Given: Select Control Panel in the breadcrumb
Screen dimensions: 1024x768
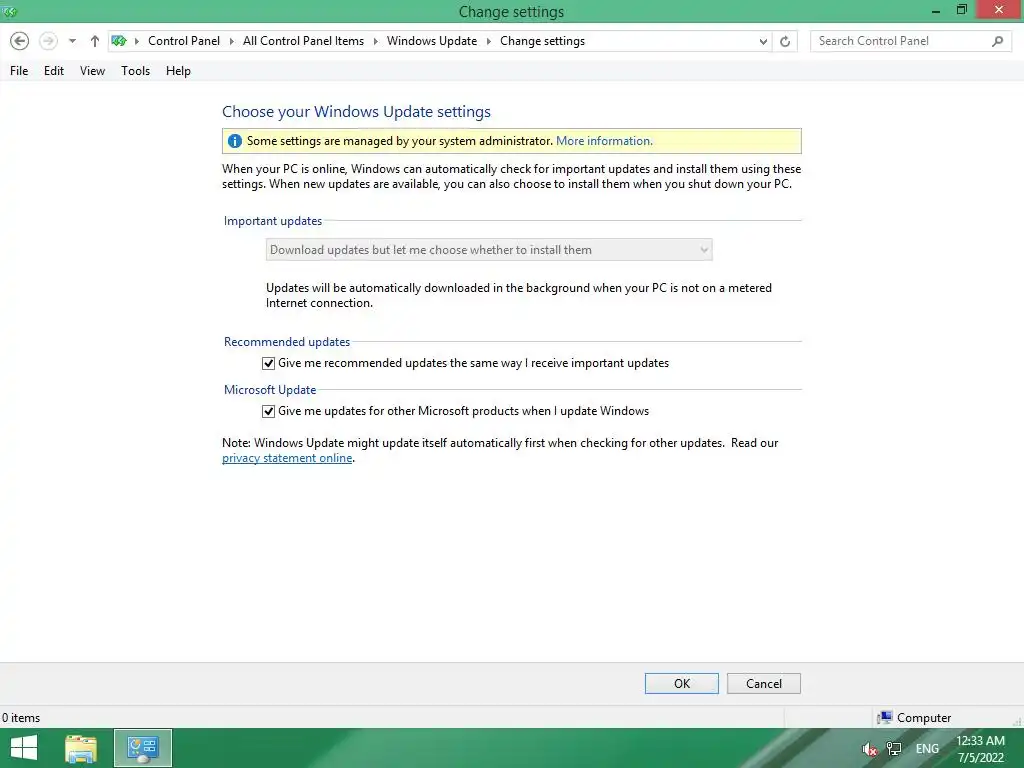Looking at the screenshot, I should [x=184, y=41].
